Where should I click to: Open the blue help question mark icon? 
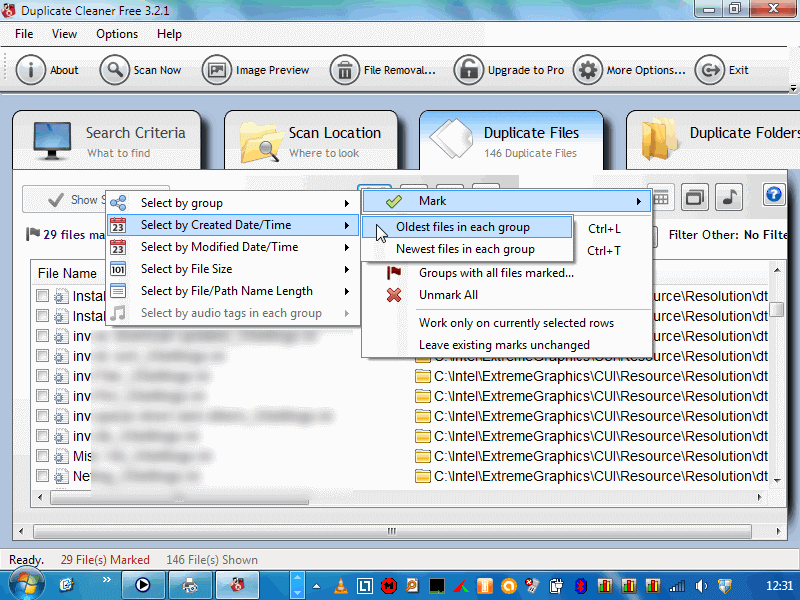click(x=773, y=195)
